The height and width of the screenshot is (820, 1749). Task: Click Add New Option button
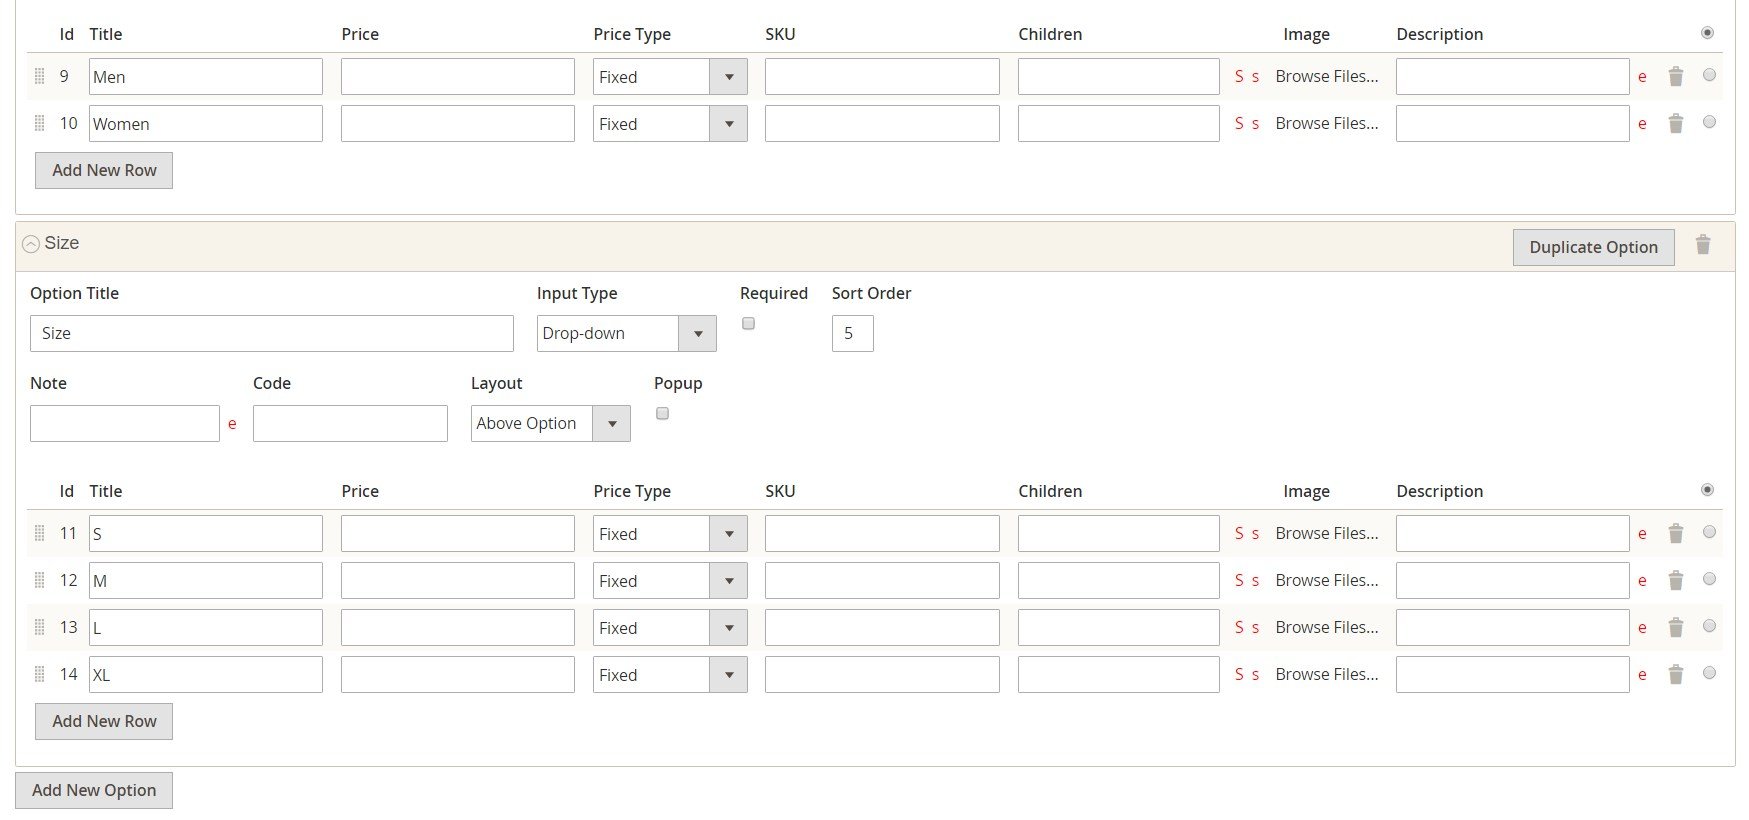tap(94, 790)
